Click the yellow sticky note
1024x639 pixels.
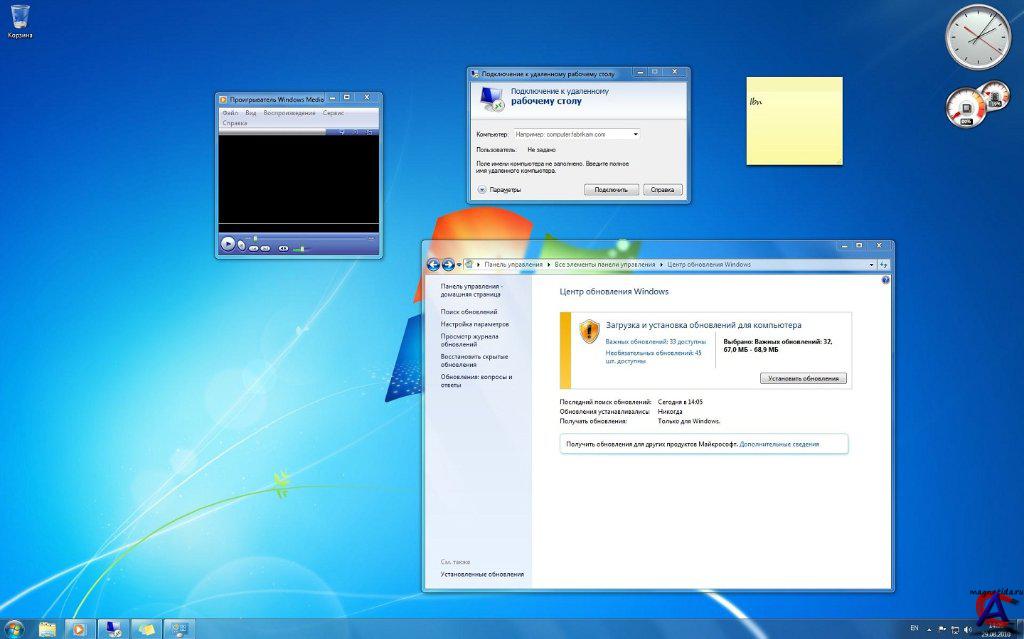794,121
